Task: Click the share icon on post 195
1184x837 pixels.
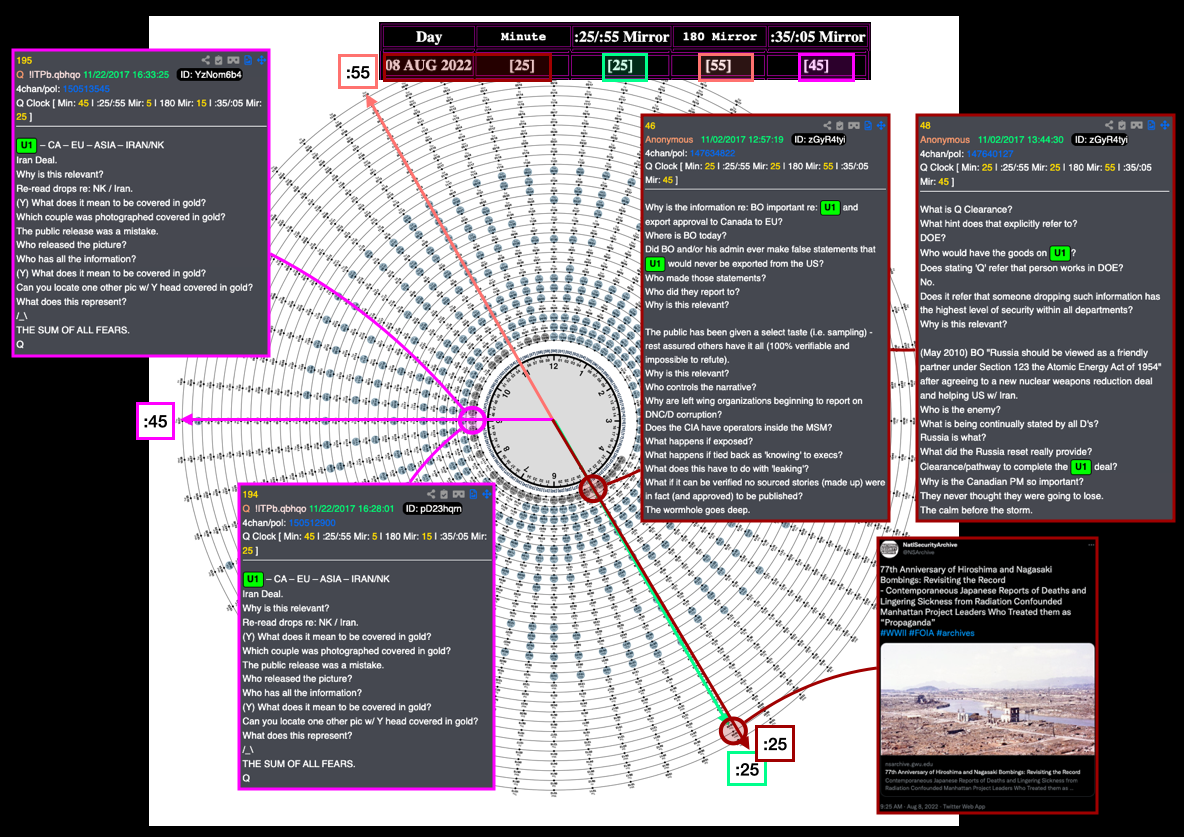Action: pyautogui.click(x=205, y=60)
